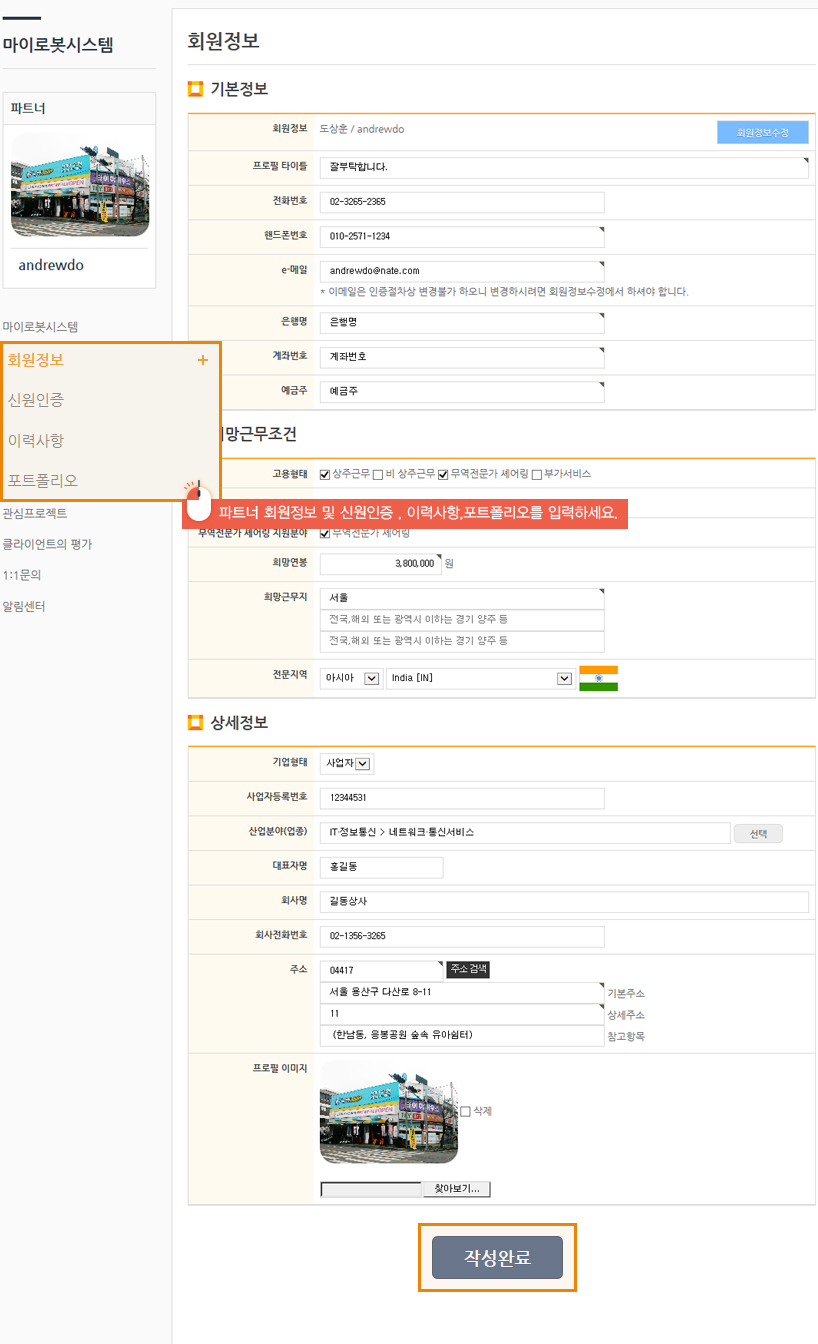Viewport: 818px width, 1344px height.
Task: Open the 포트폴리오 menu item
Action: click(x=42, y=480)
